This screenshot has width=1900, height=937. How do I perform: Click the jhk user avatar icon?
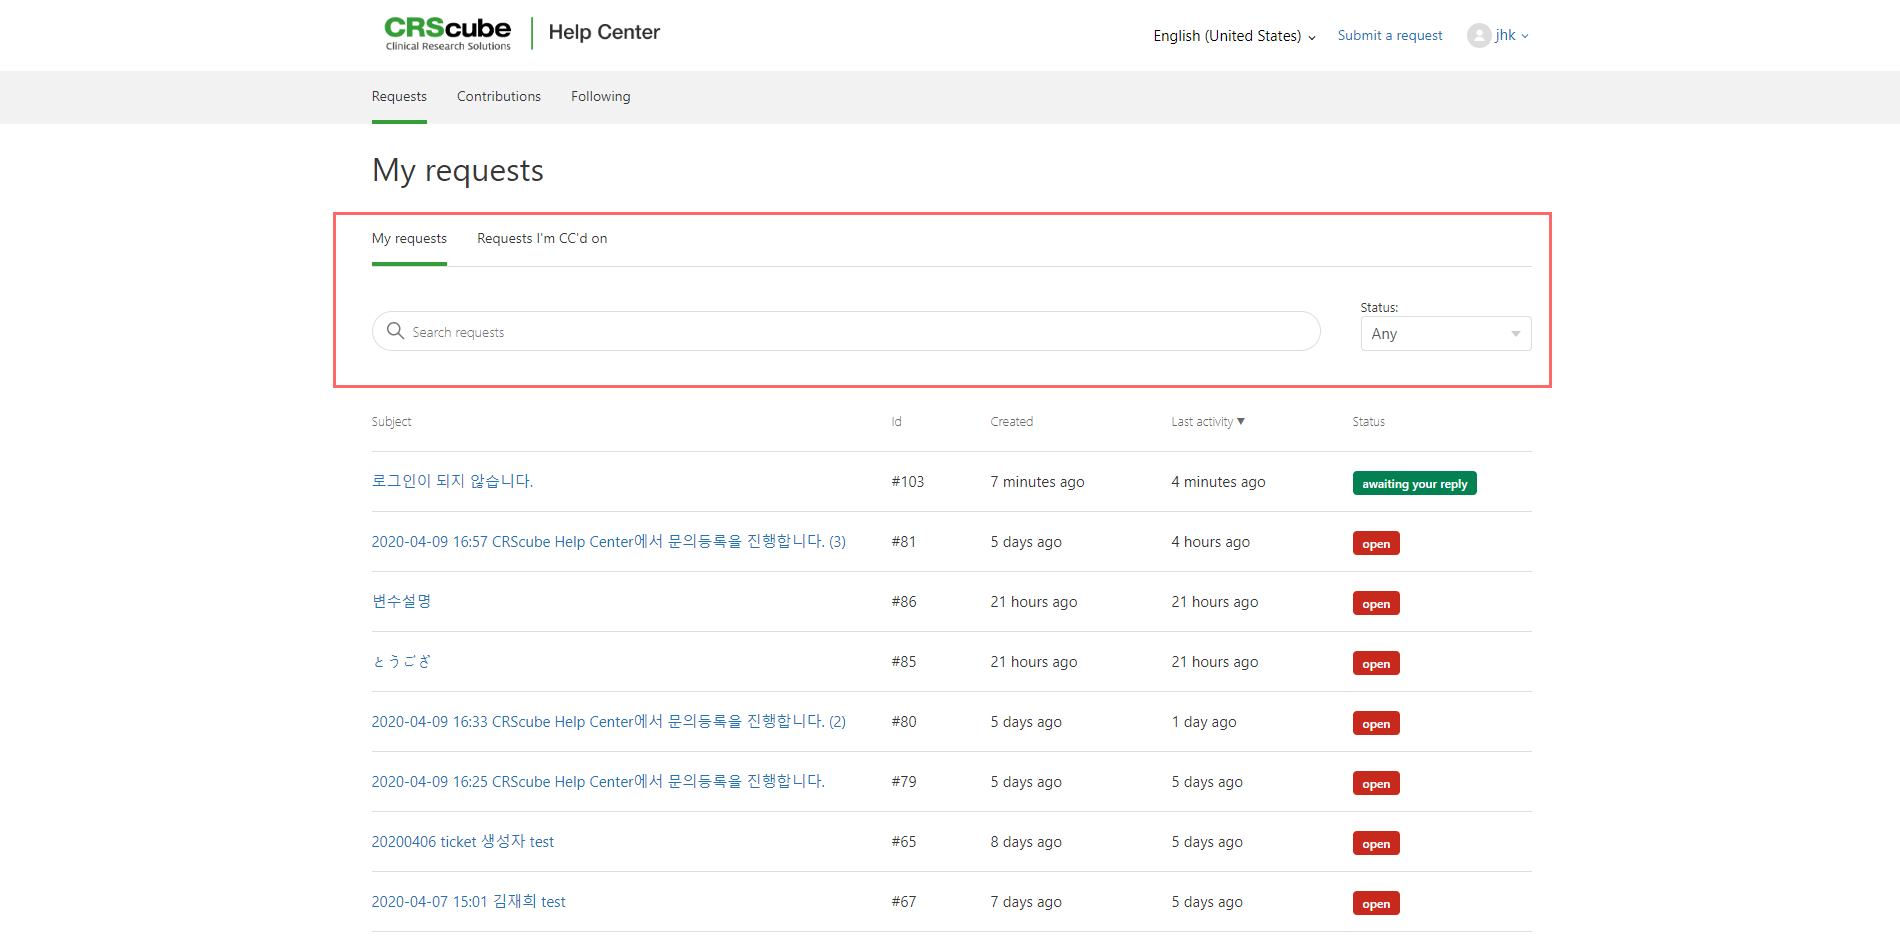coord(1478,36)
